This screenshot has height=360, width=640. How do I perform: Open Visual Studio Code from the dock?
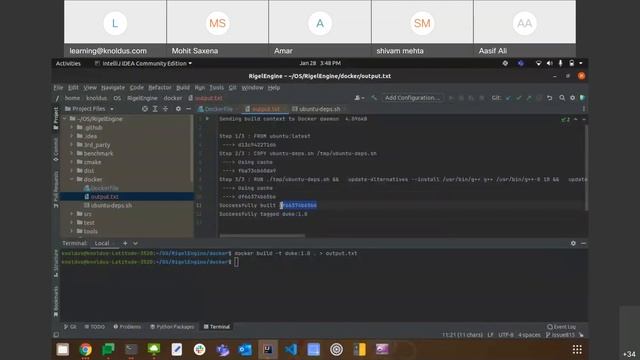pyautogui.click(x=291, y=349)
